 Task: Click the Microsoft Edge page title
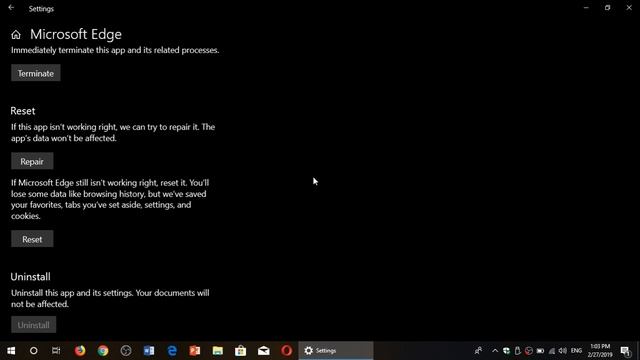click(x=76, y=34)
